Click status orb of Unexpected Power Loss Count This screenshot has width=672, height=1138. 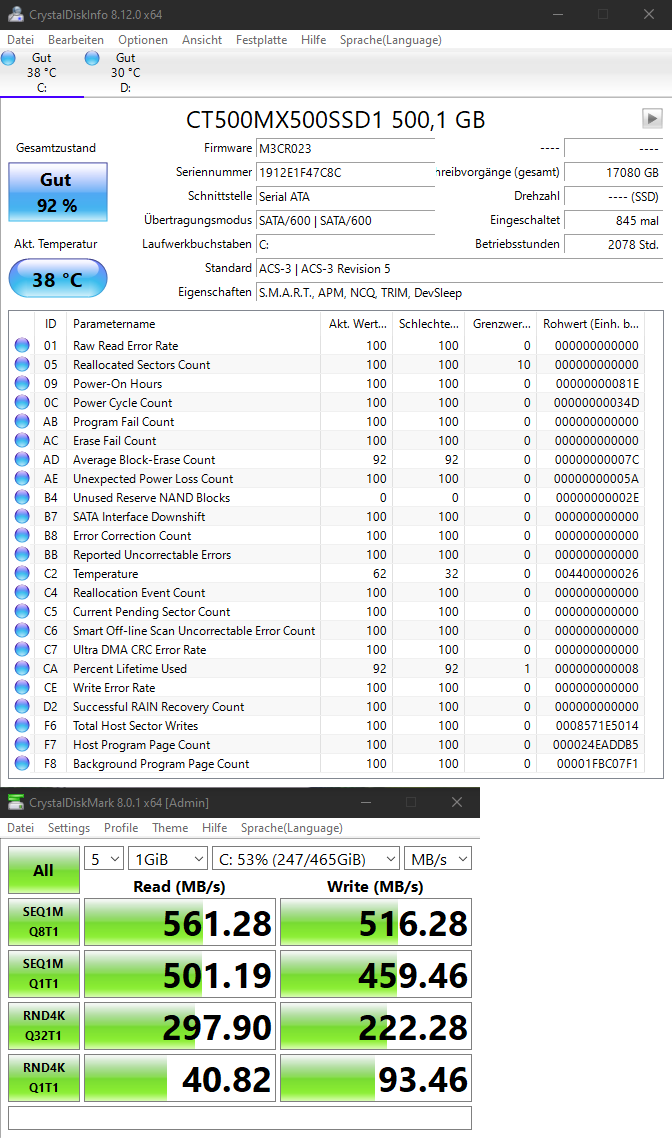[22, 478]
